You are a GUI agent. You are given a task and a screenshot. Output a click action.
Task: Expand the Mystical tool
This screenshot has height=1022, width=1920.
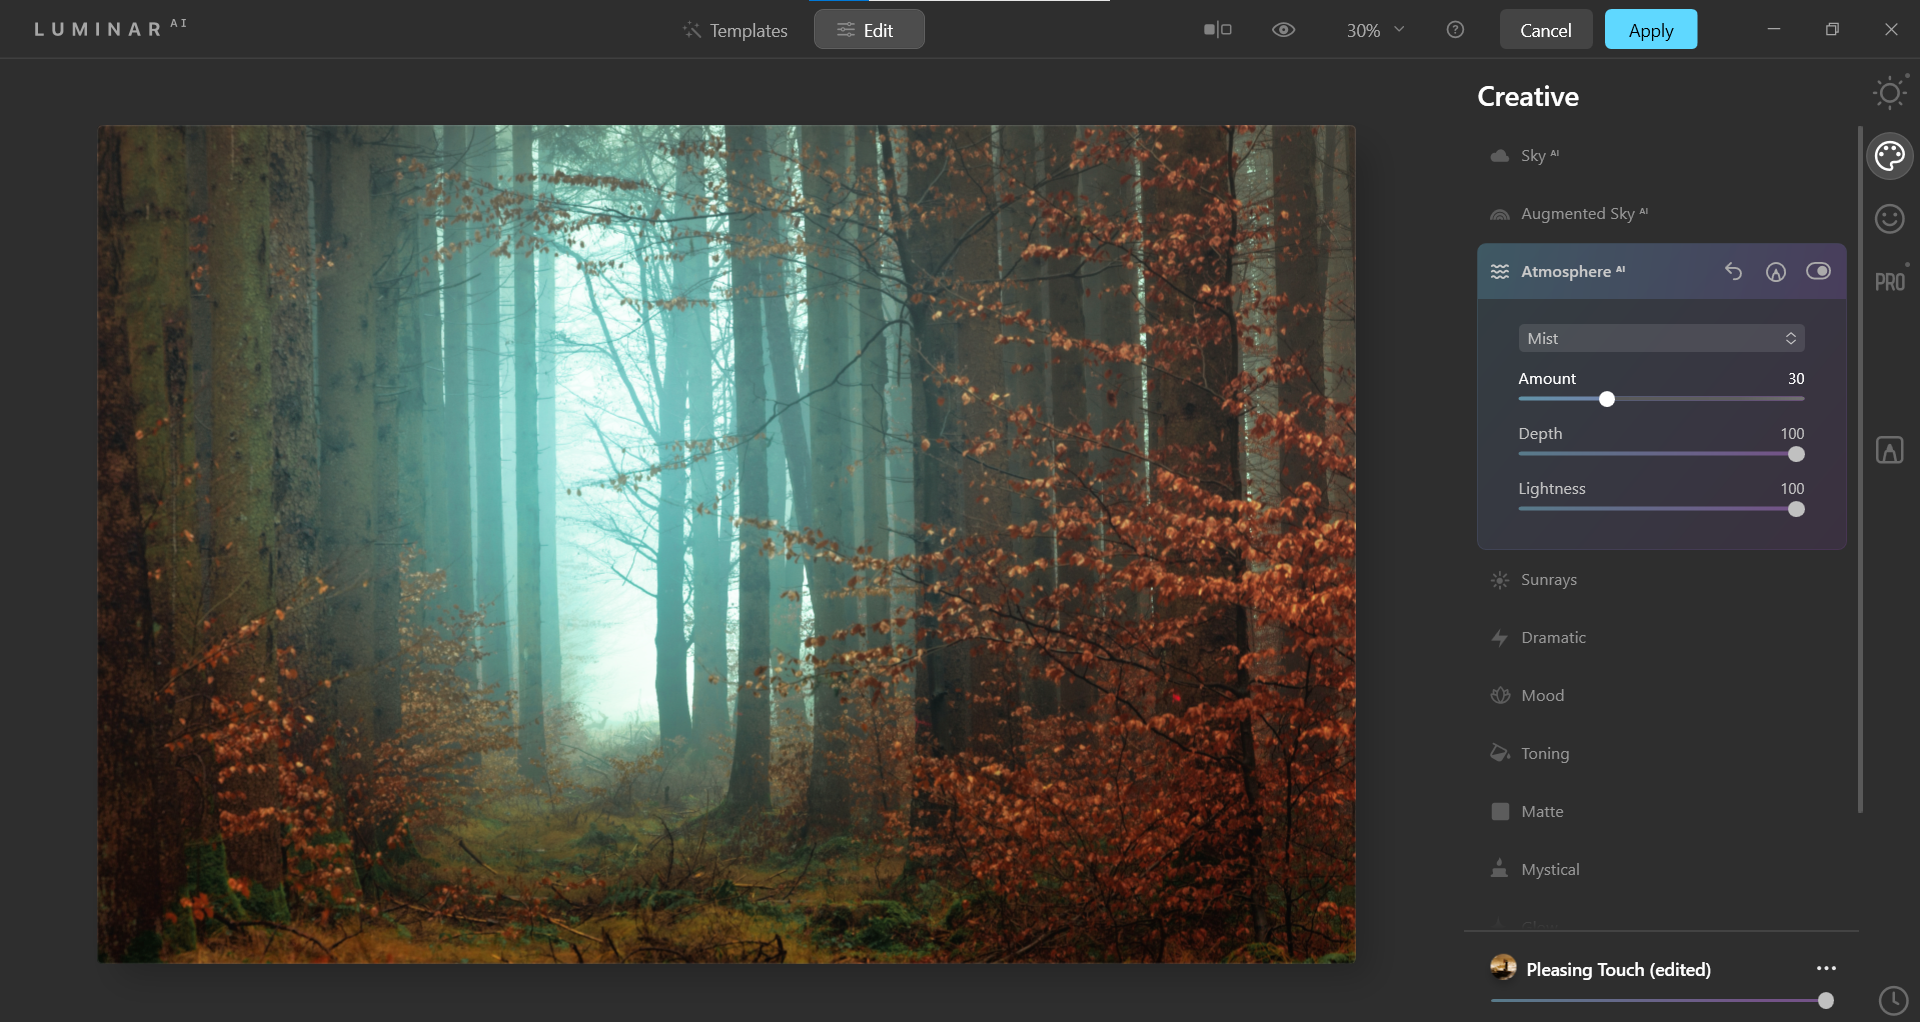1661,870
